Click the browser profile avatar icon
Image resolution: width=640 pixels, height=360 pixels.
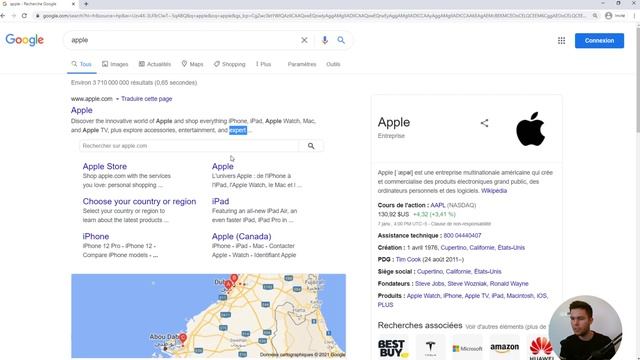coord(609,16)
